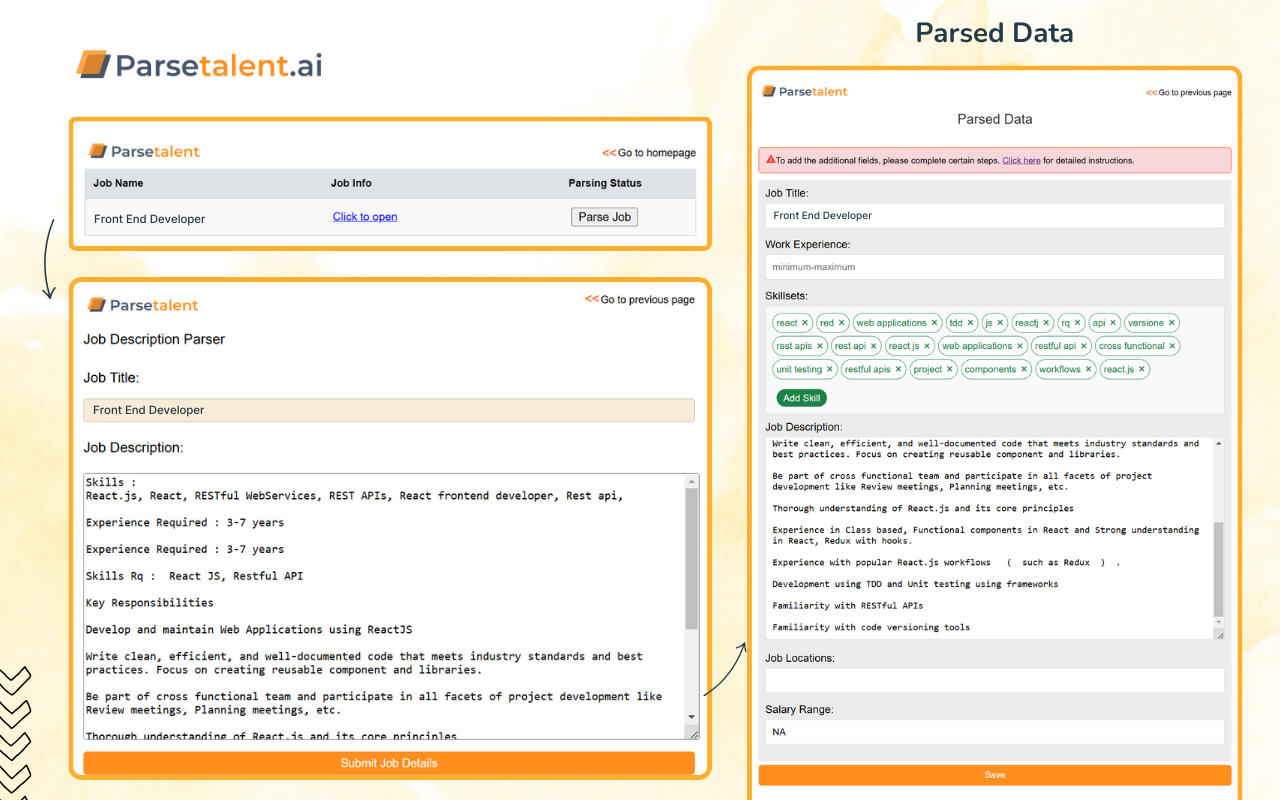Go to previous page in Parsed Data panel

[x=1189, y=92]
